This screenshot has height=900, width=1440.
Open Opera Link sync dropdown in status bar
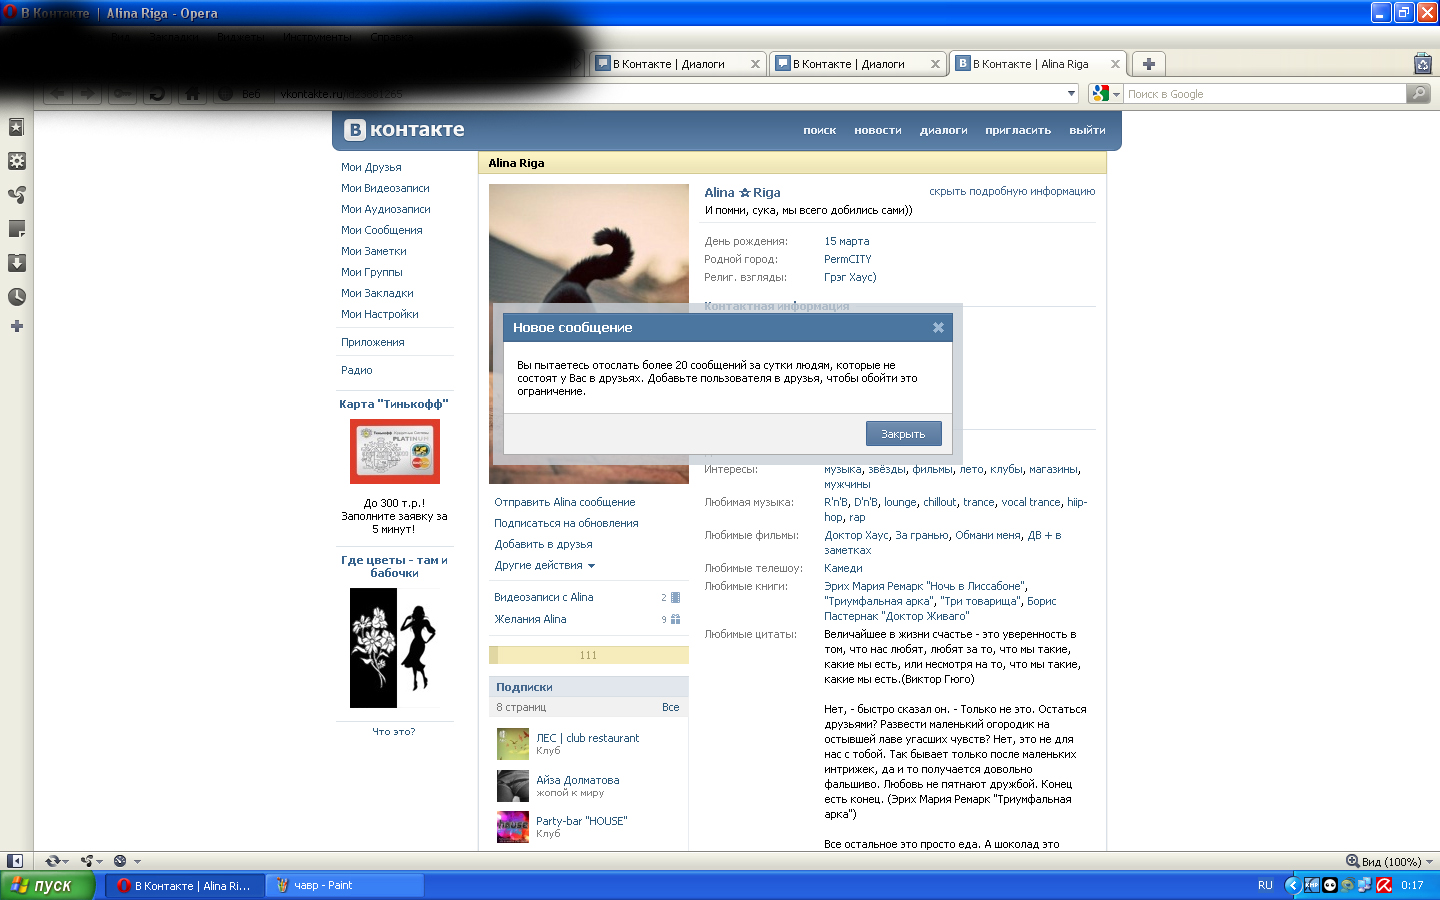[56, 861]
